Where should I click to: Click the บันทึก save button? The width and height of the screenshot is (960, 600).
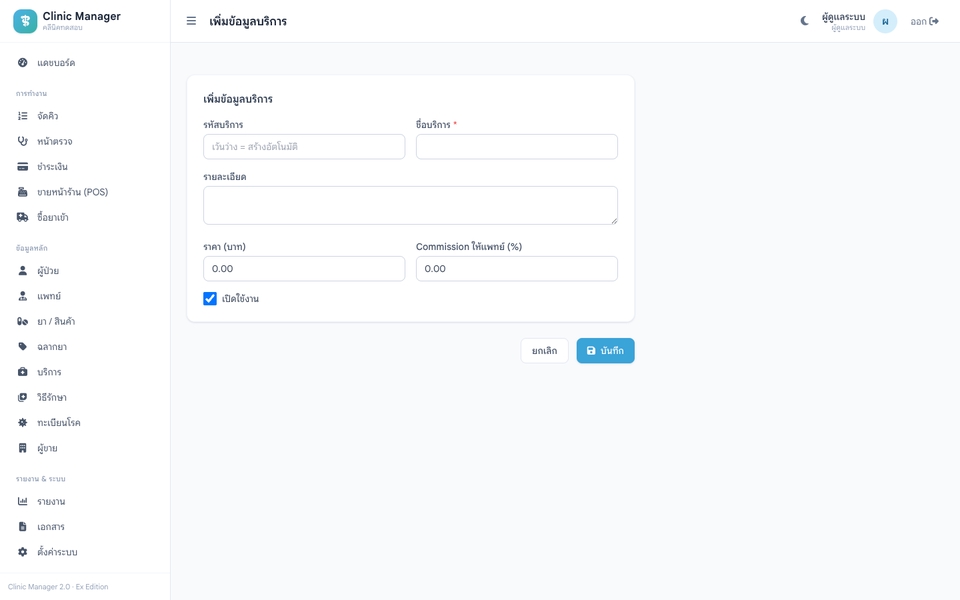coord(606,350)
